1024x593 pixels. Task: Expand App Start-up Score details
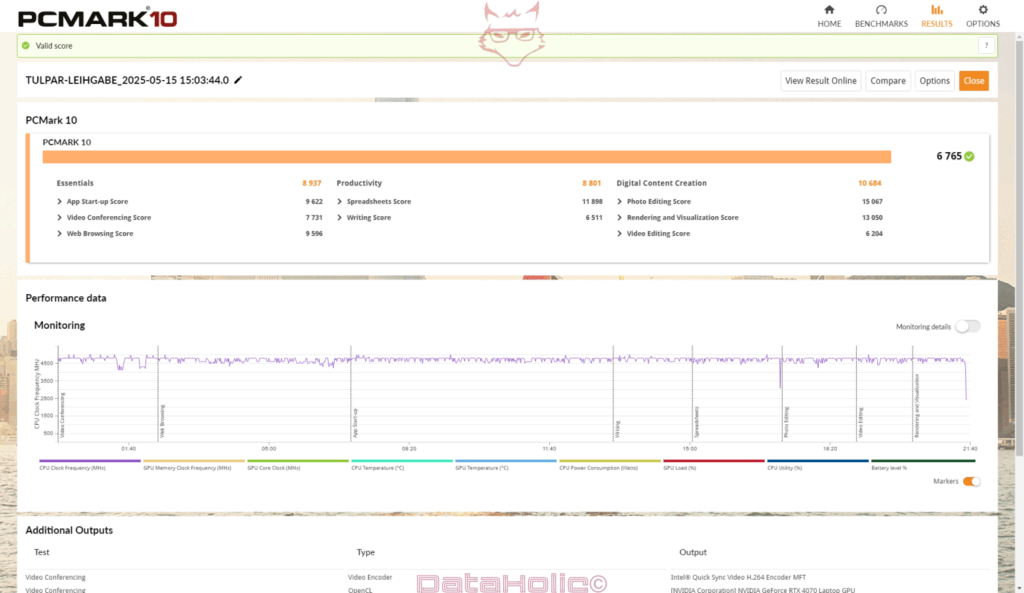click(59, 201)
